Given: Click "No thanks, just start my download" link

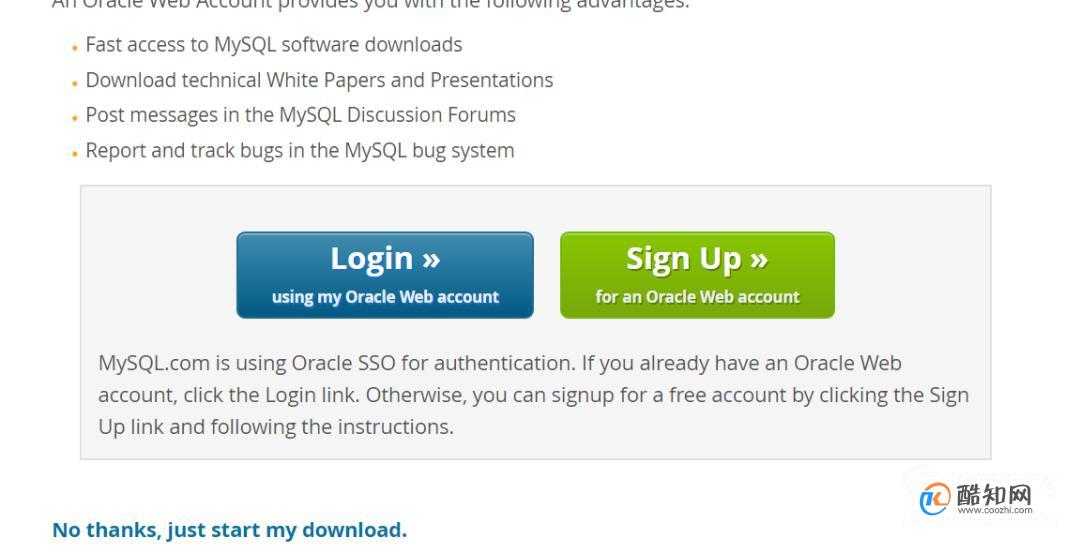Looking at the screenshot, I should coord(229,530).
